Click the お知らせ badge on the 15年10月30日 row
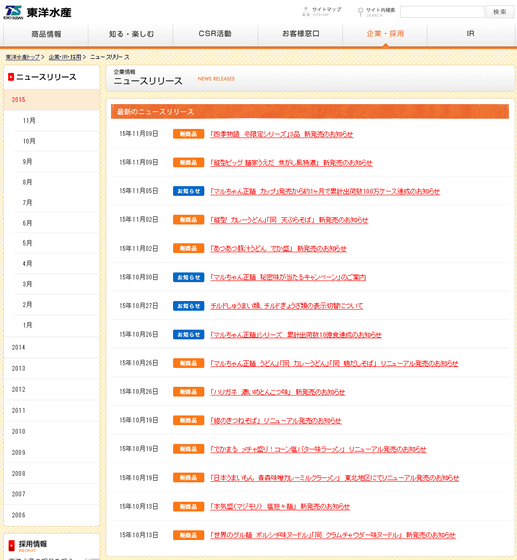The height and width of the screenshot is (560, 517). pyautogui.click(x=189, y=277)
